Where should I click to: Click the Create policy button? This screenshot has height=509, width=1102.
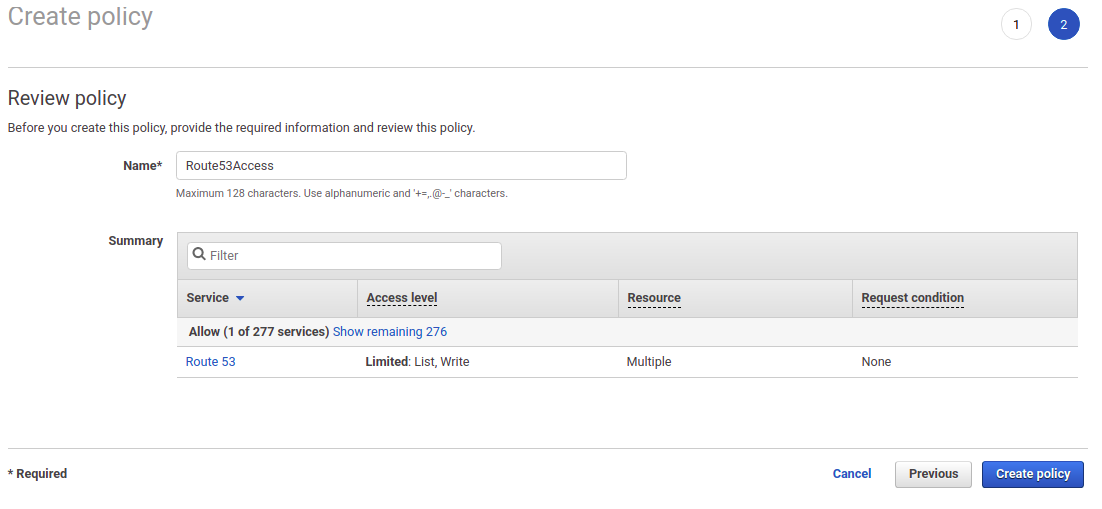coord(1032,474)
